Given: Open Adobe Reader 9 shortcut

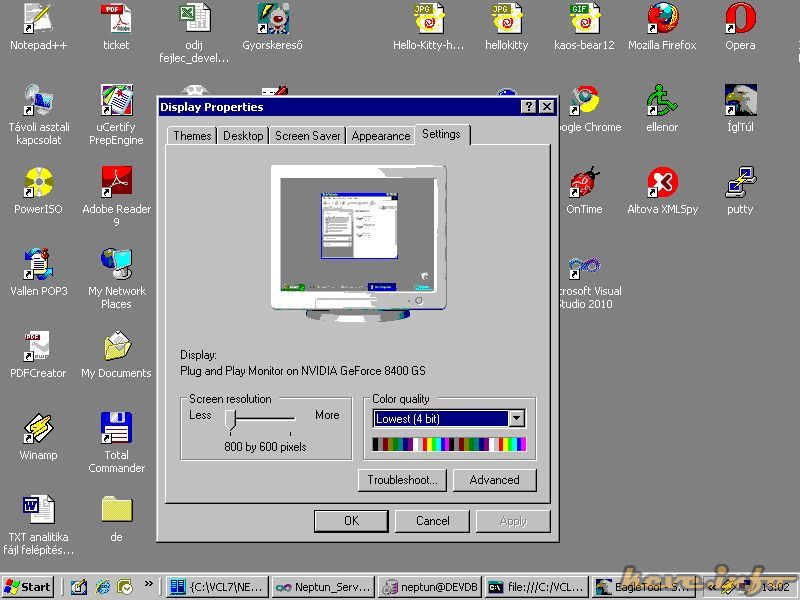Looking at the screenshot, I should (116, 183).
